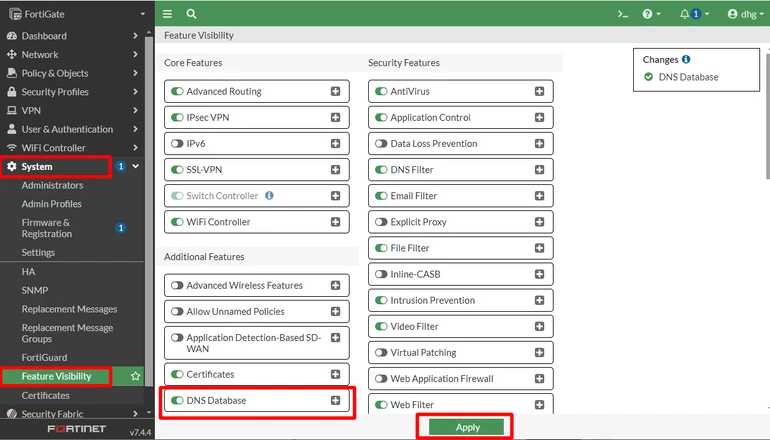Open Certificates in the sidebar
The height and width of the screenshot is (440, 770).
45,395
